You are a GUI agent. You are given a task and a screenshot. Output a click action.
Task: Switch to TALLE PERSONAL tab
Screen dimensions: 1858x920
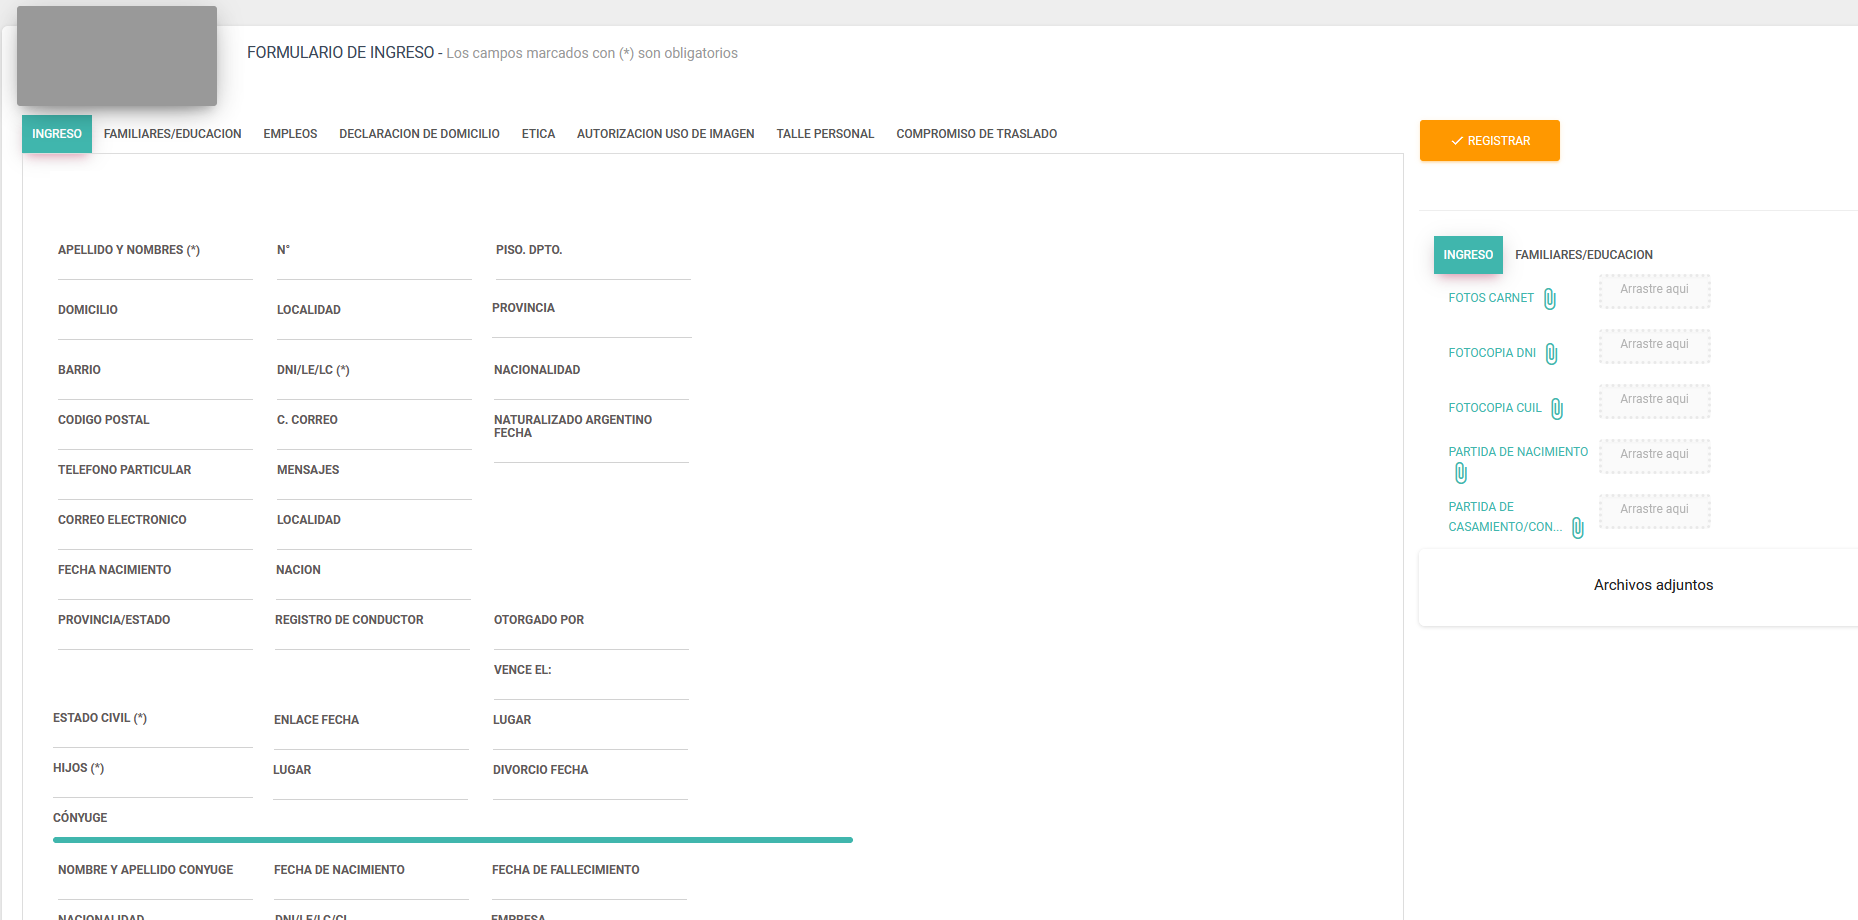pos(825,134)
